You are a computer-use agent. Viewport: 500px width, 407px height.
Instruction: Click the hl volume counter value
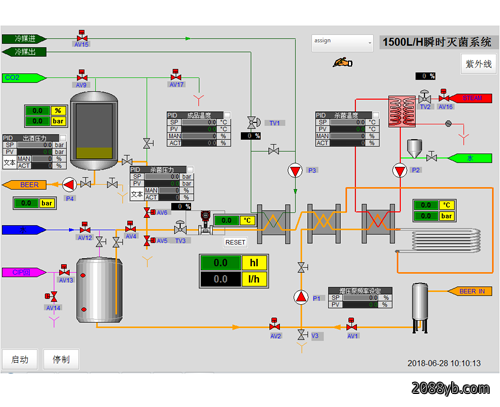tap(221, 263)
